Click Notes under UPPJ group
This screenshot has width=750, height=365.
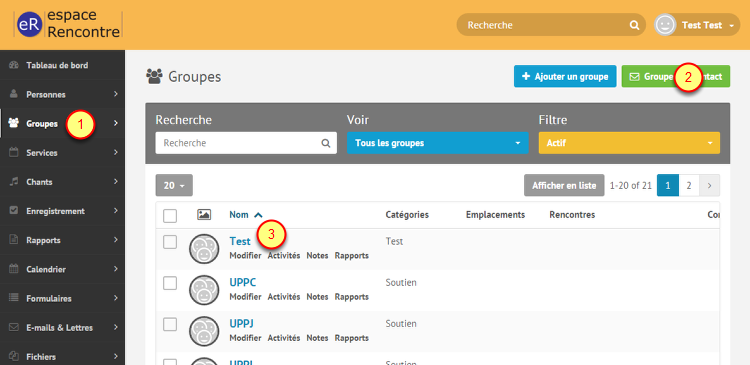tap(317, 338)
